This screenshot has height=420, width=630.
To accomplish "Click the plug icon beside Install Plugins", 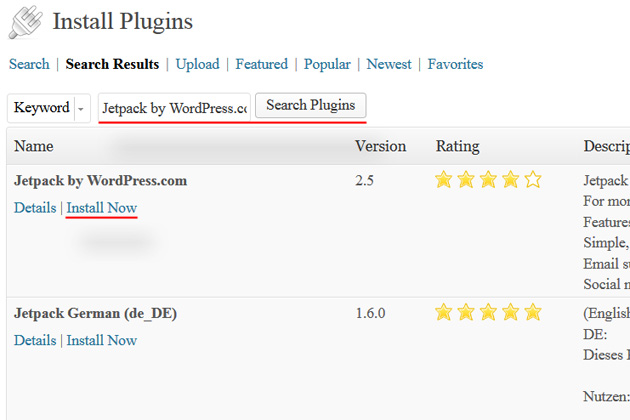I will [26, 22].
